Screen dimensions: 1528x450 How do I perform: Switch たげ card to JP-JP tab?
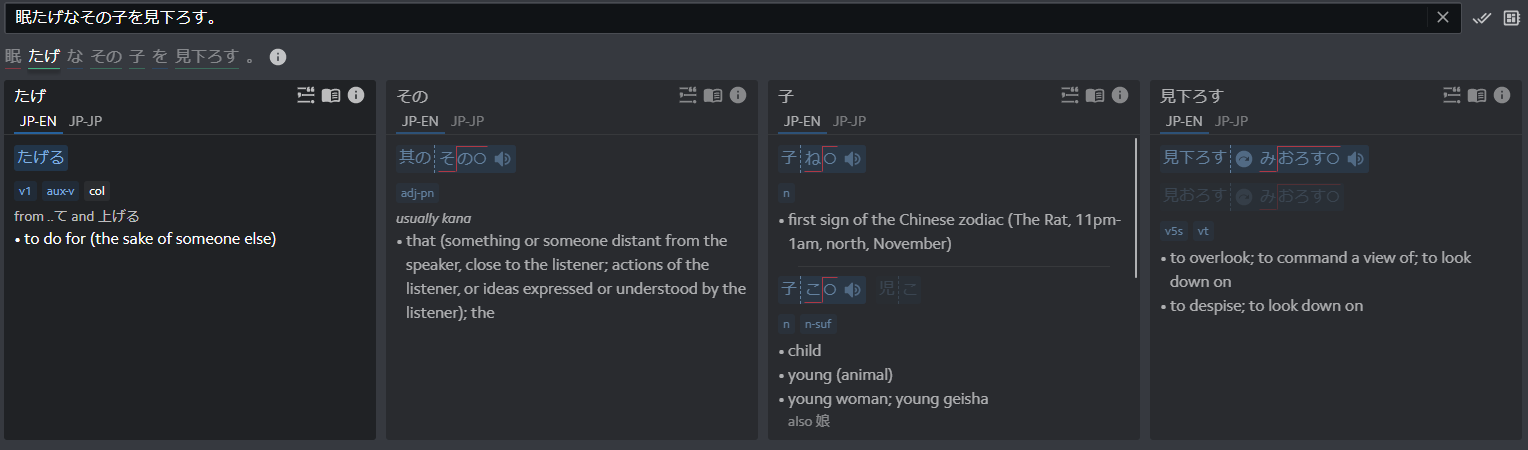click(85, 121)
